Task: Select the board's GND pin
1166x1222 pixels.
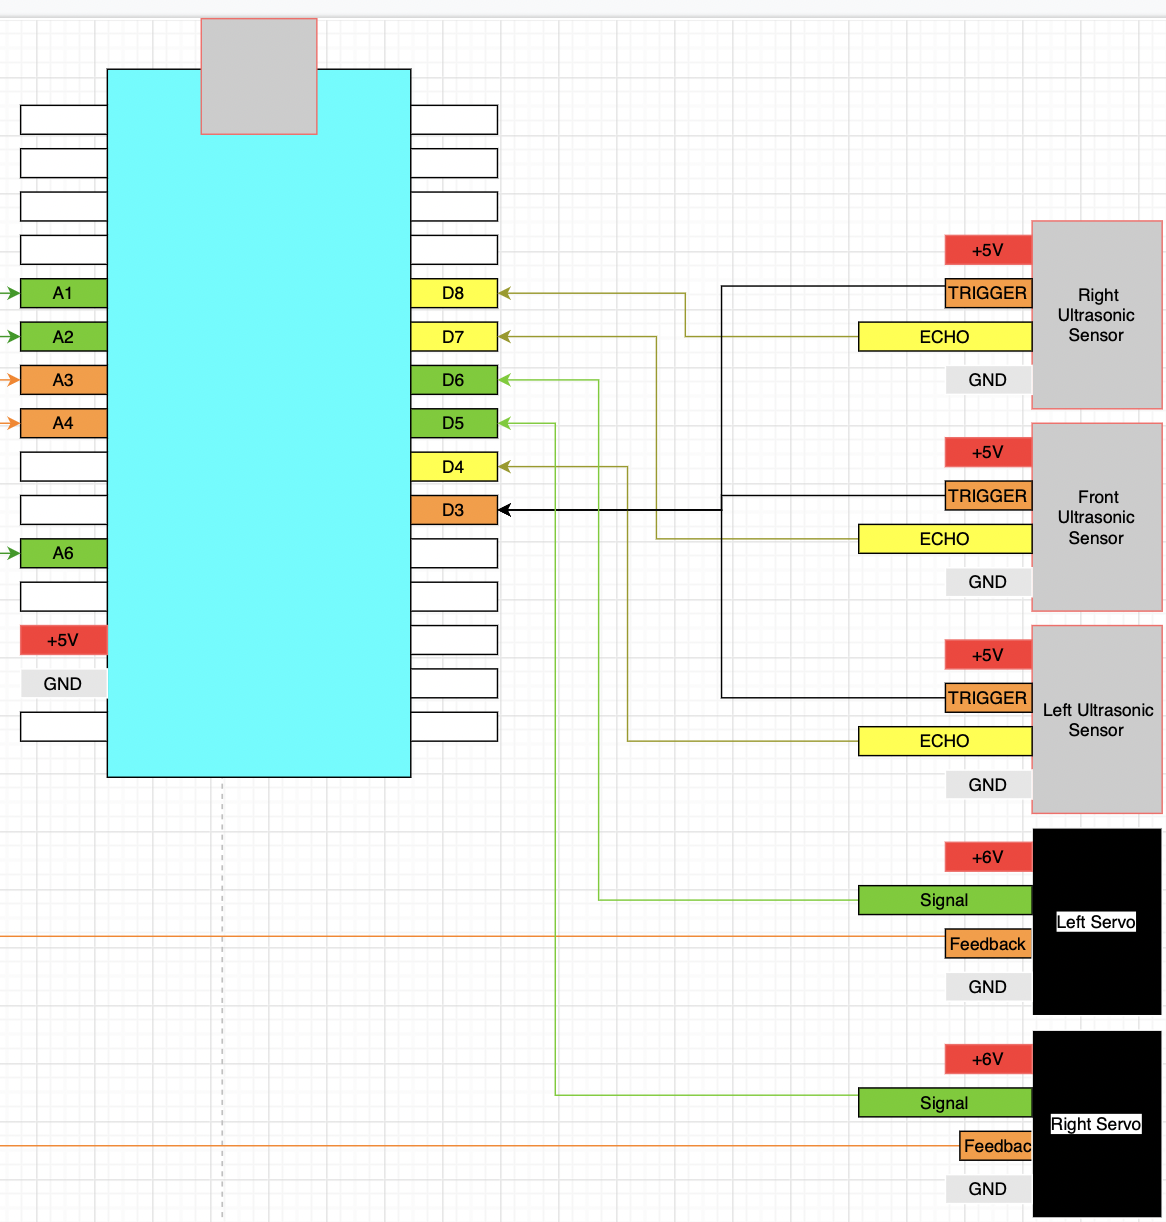Action: [63, 684]
